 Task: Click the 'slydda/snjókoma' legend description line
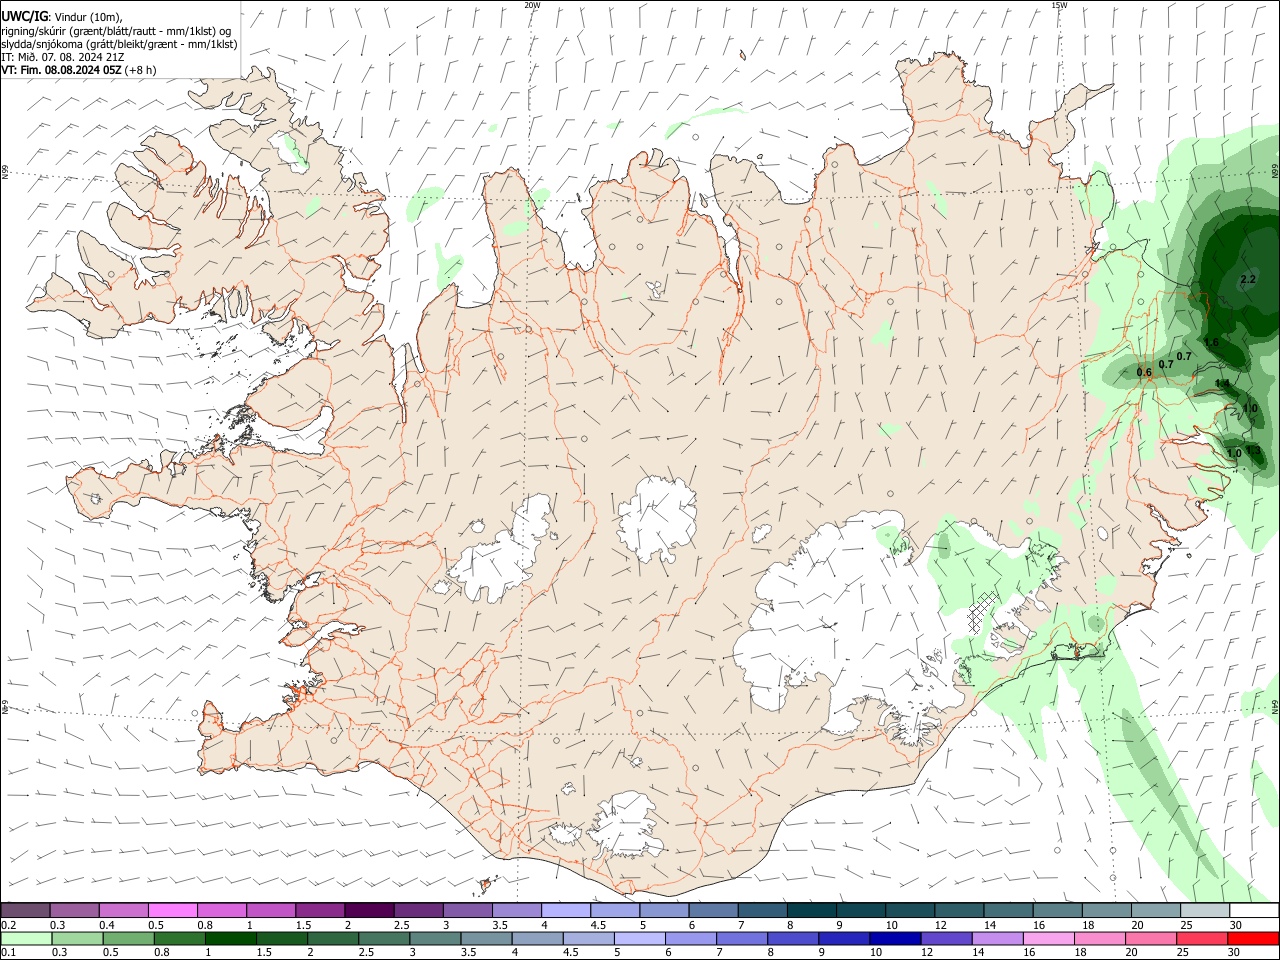point(119,44)
